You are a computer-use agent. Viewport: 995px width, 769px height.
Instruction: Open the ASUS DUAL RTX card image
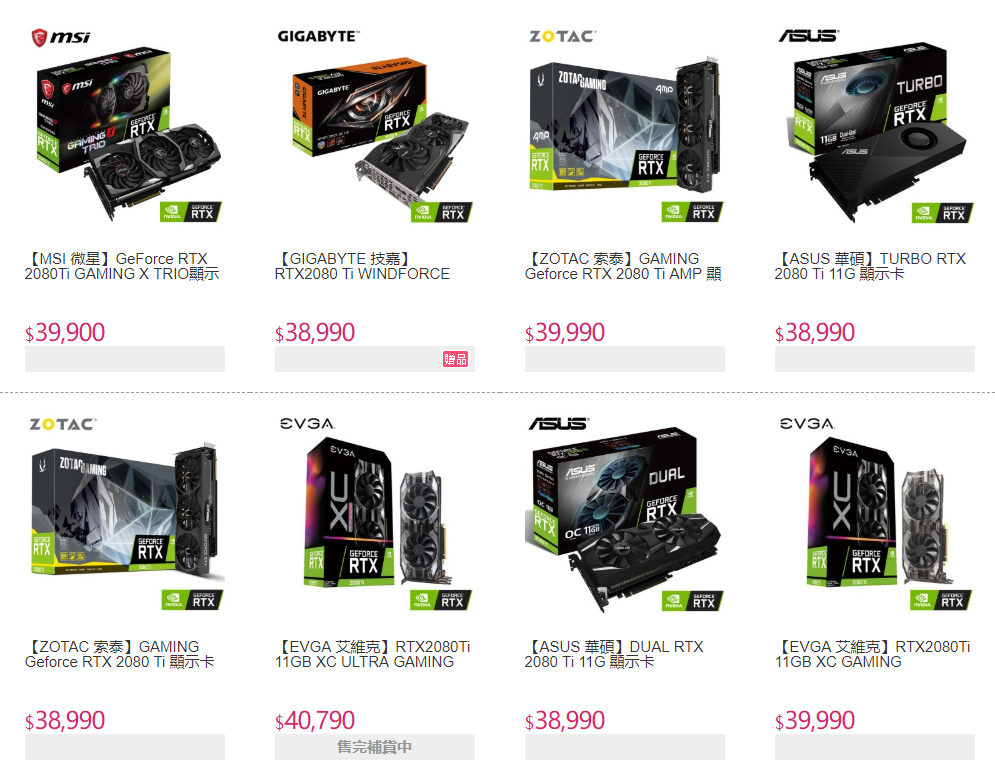(624, 519)
